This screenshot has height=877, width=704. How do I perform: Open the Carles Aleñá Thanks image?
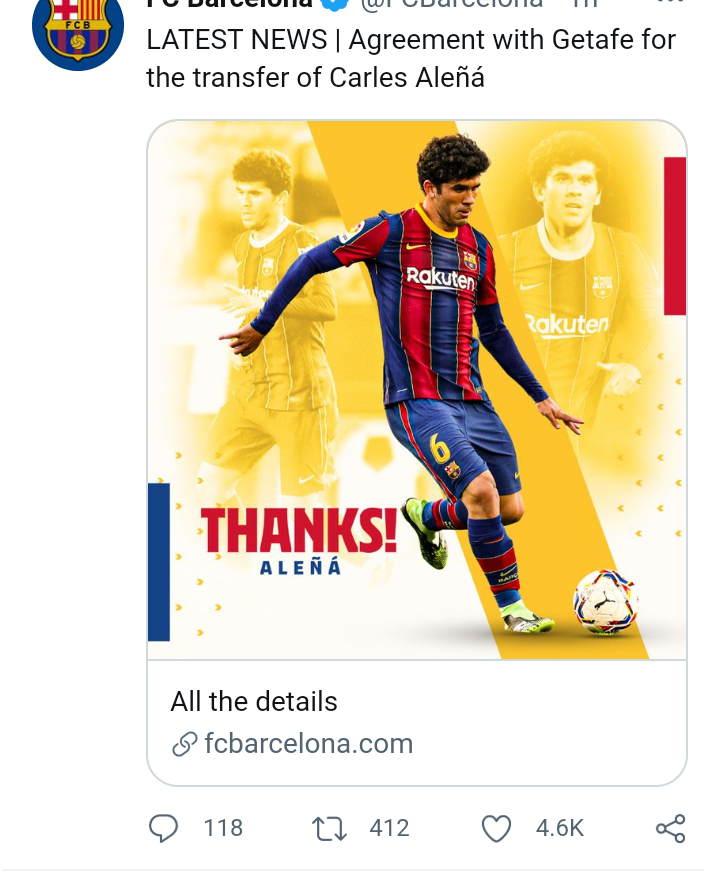tap(417, 390)
